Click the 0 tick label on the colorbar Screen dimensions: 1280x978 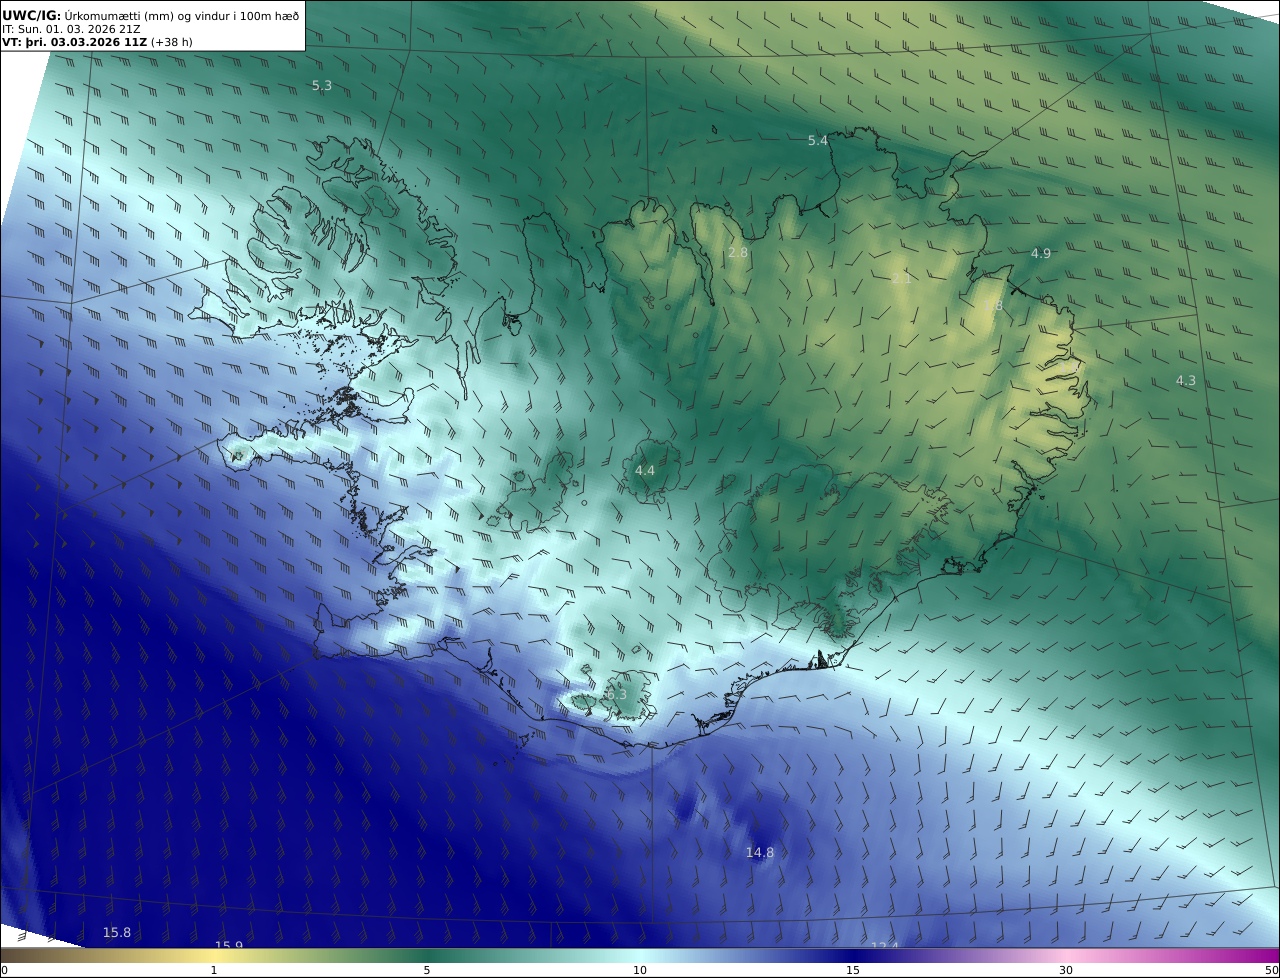(4, 970)
